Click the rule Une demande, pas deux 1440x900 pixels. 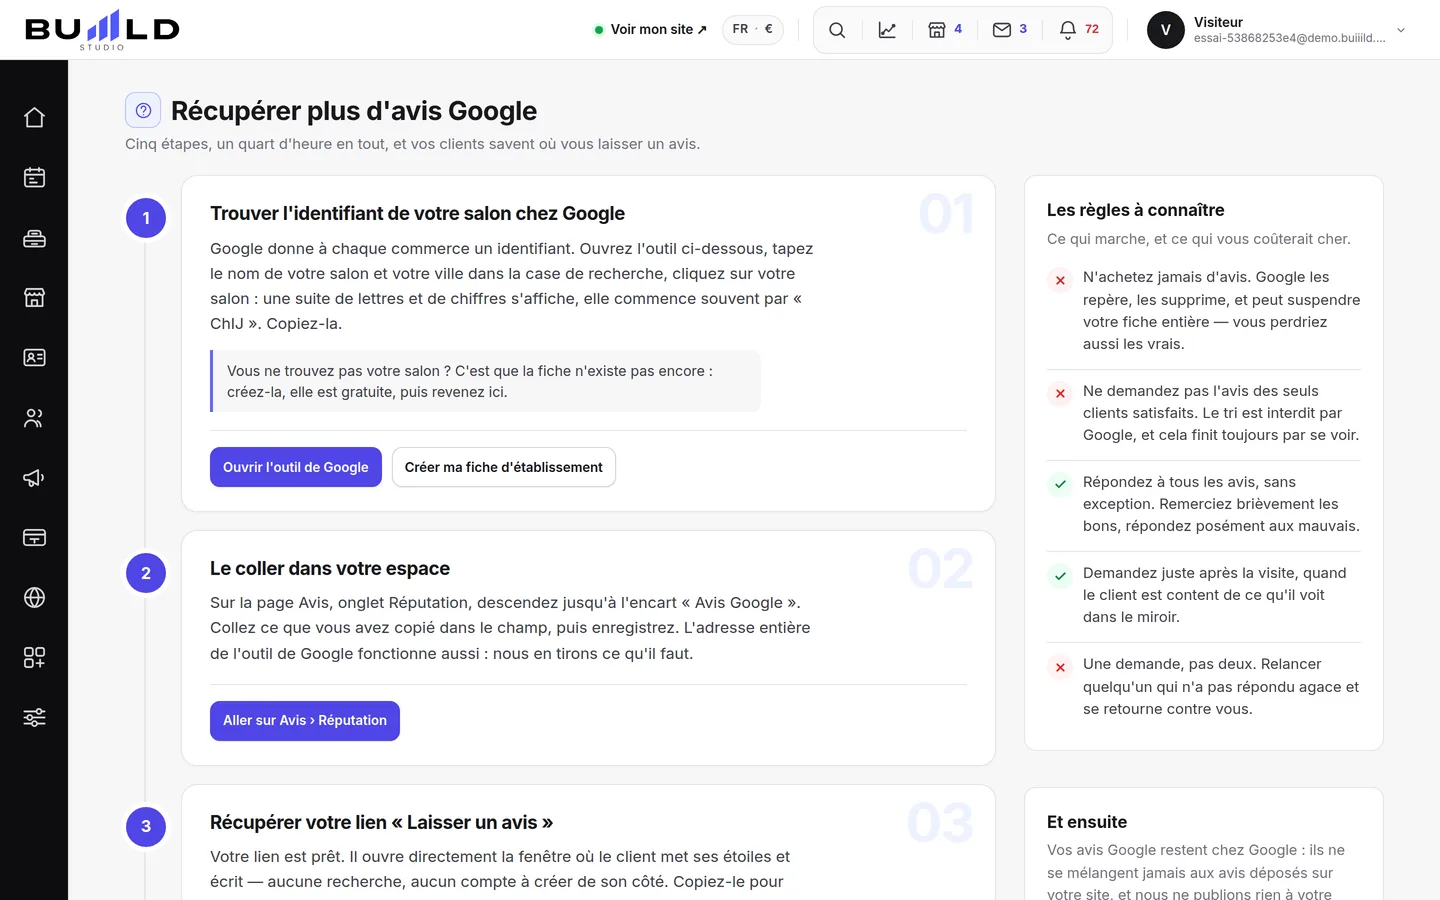(1204, 686)
